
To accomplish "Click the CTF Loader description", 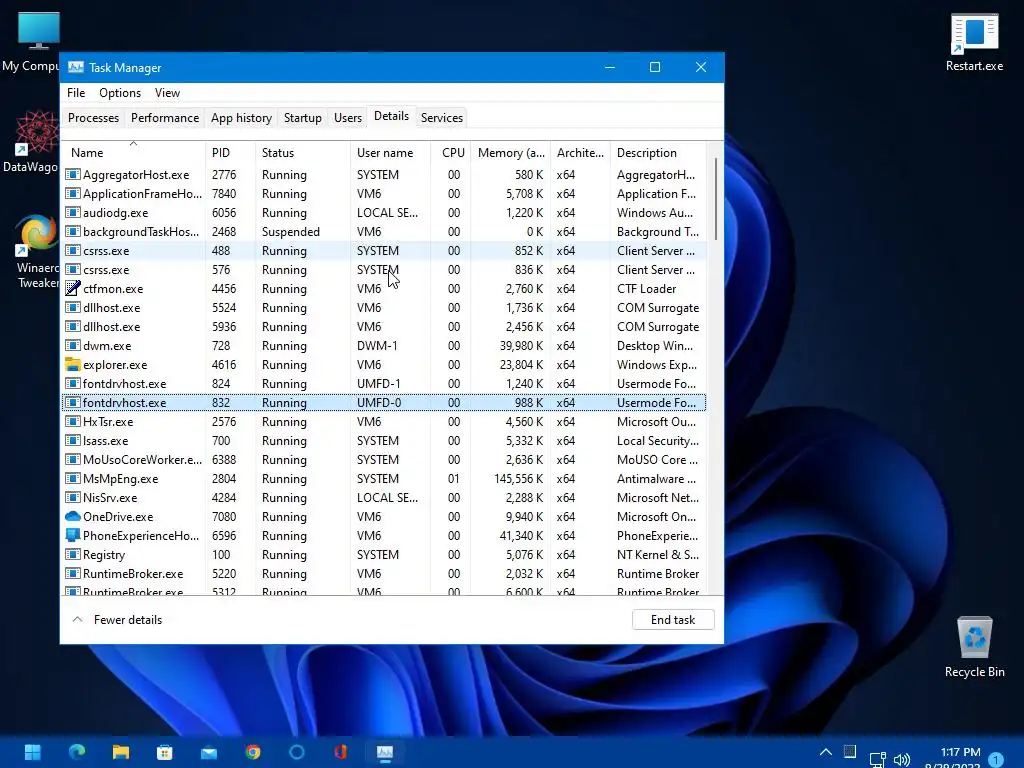I will pyautogui.click(x=647, y=289).
